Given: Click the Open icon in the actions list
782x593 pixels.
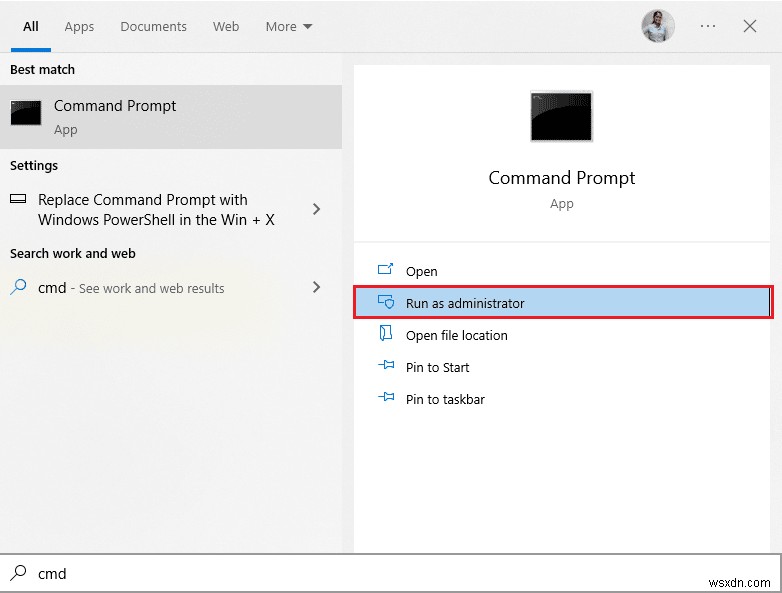Looking at the screenshot, I should 386,271.
